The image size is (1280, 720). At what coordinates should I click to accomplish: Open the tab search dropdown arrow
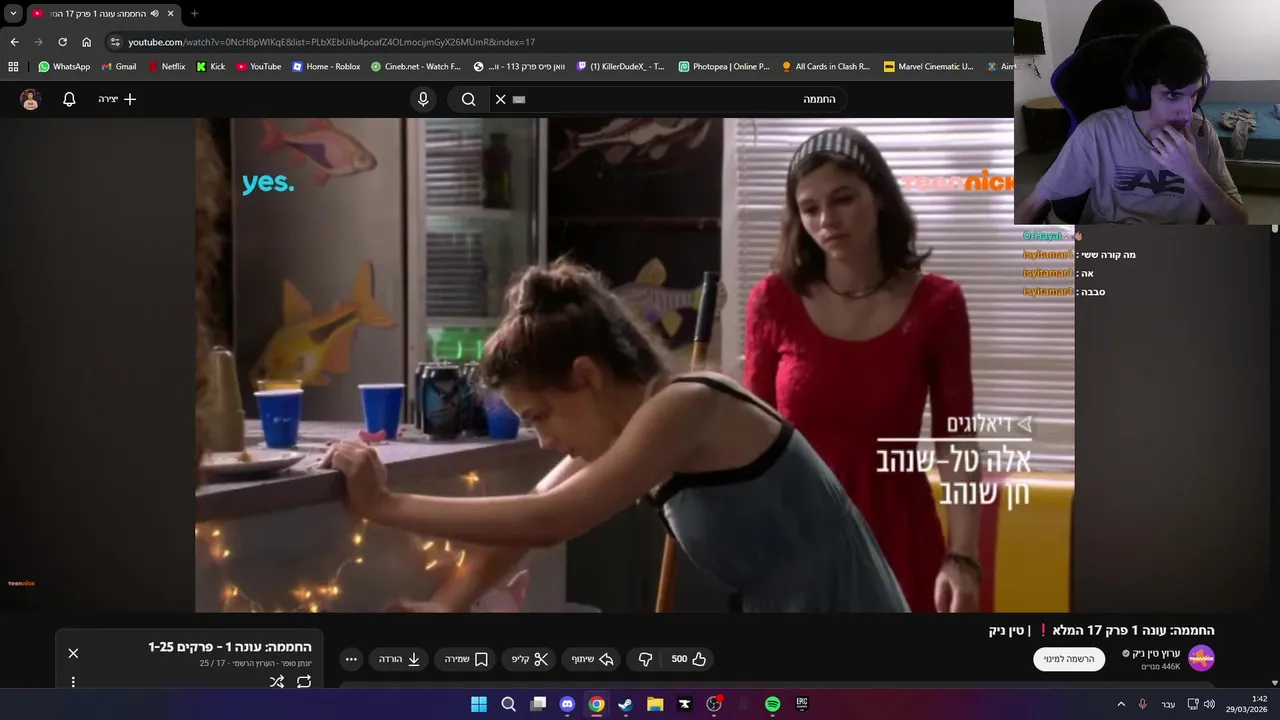click(x=13, y=13)
